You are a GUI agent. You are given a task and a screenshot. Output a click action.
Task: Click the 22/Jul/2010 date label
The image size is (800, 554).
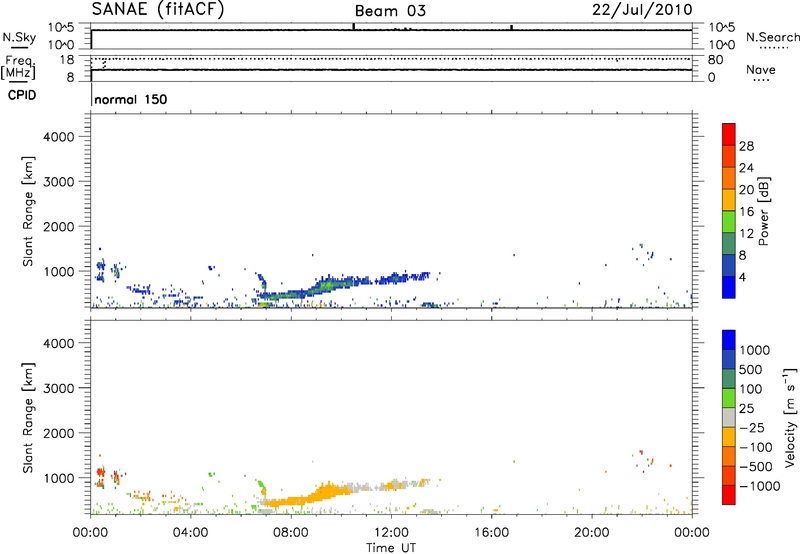[x=641, y=9]
